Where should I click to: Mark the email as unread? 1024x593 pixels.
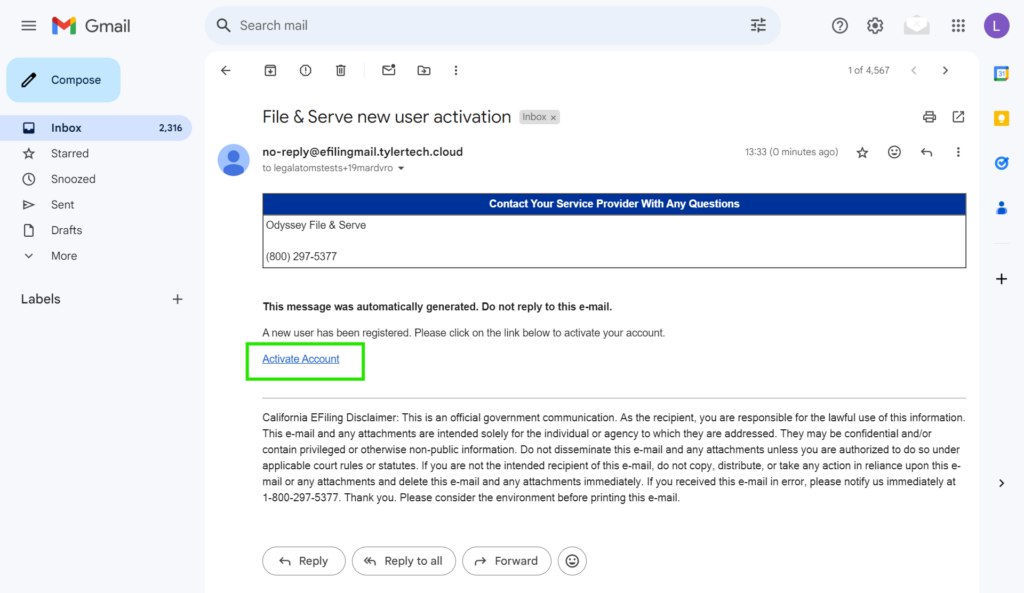tap(389, 70)
